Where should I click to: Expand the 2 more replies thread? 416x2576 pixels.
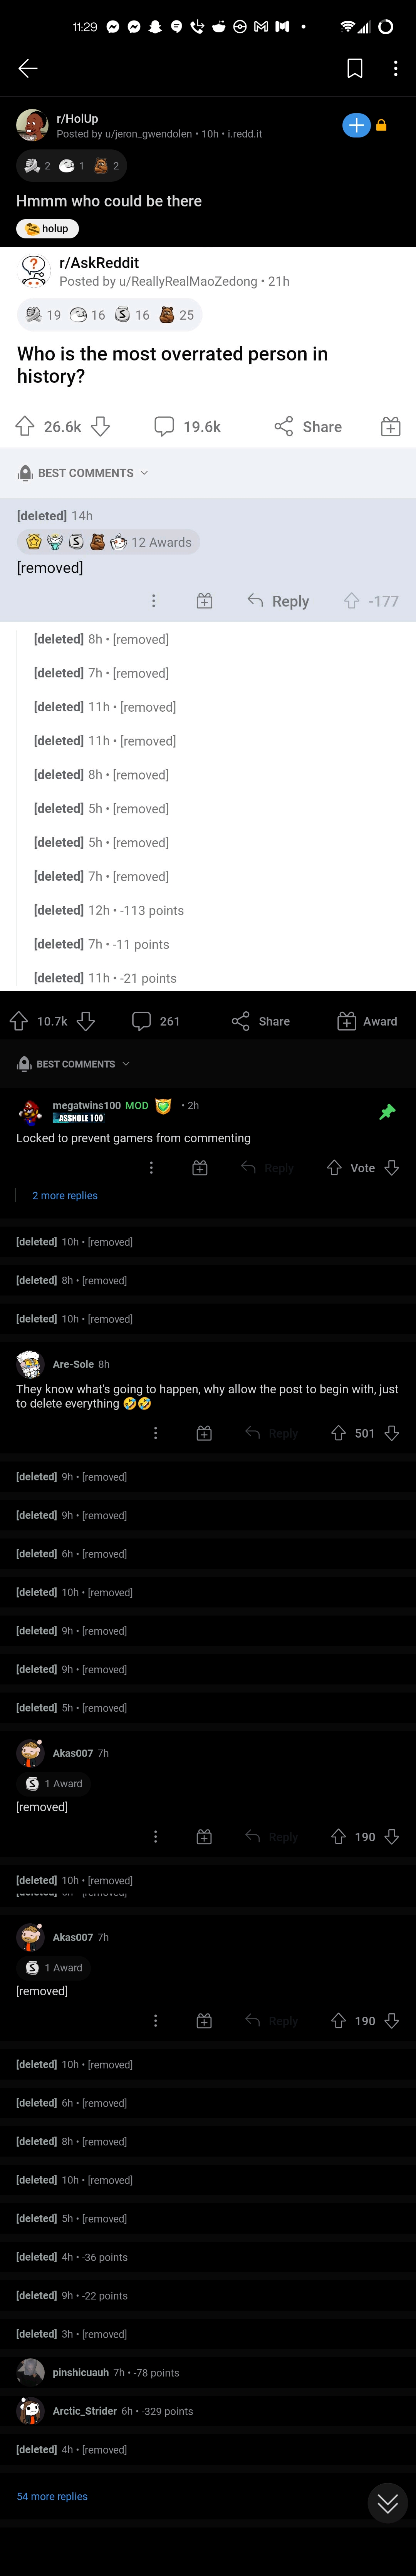(65, 1196)
